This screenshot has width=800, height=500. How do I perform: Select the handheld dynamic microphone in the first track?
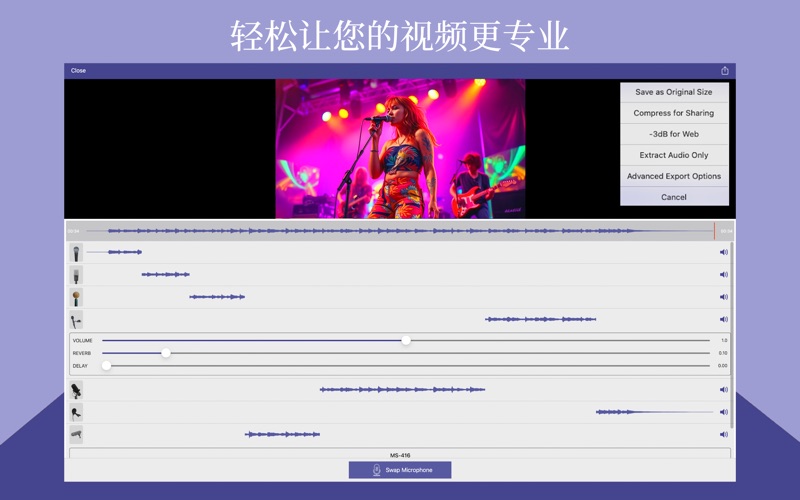(76, 253)
